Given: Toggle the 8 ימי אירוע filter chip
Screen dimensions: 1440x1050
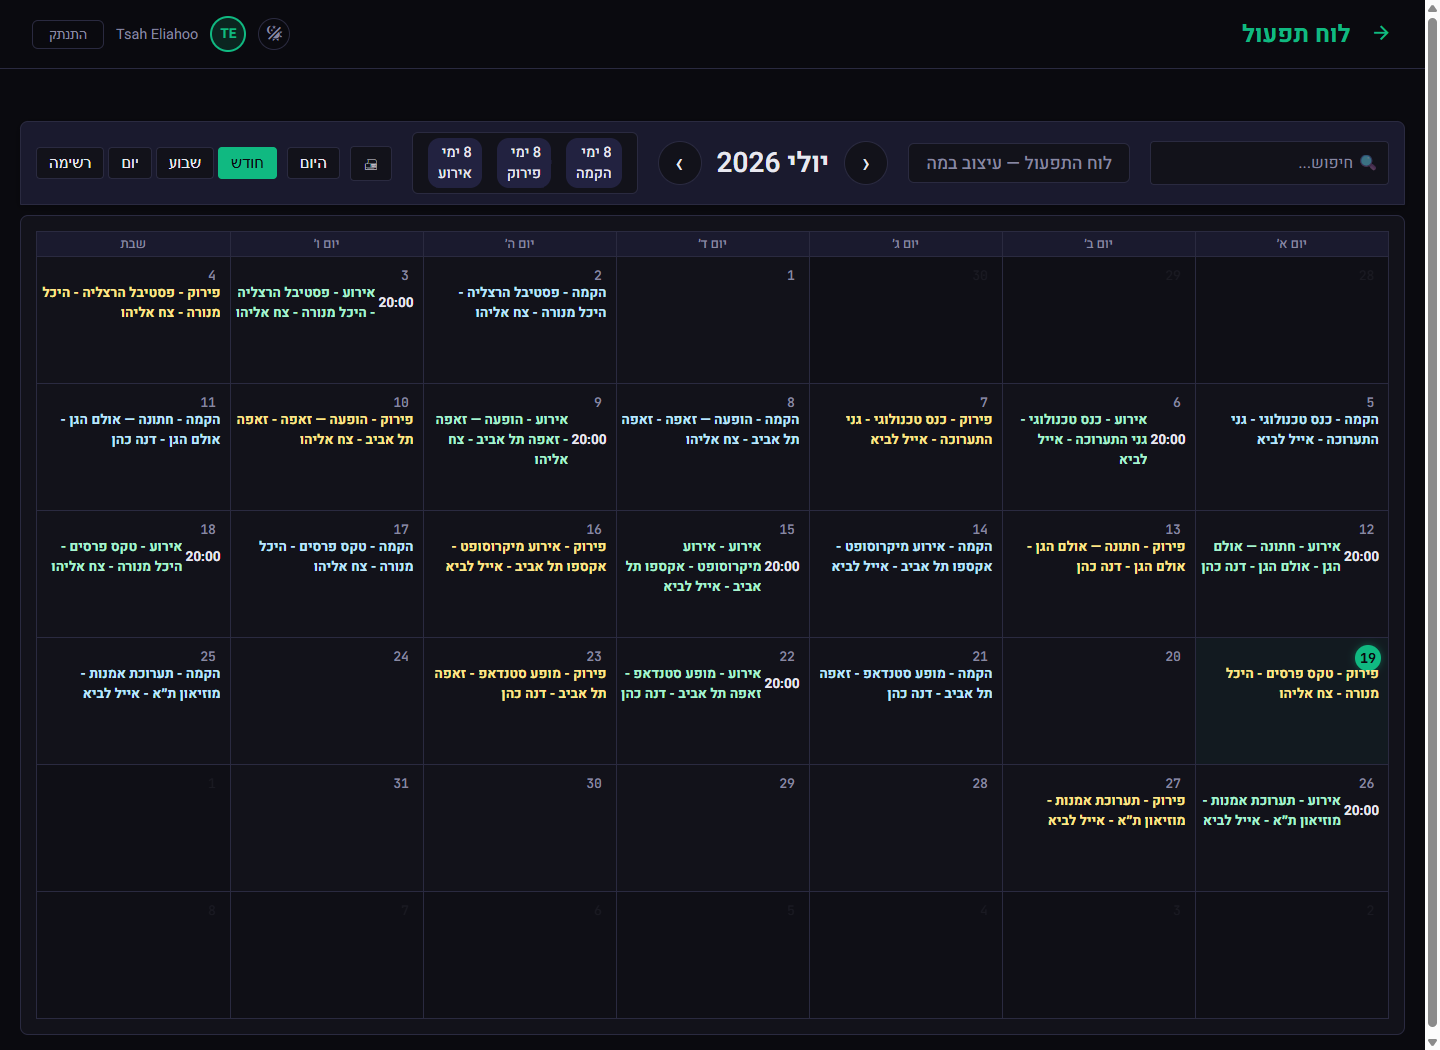Looking at the screenshot, I should [x=455, y=163].
